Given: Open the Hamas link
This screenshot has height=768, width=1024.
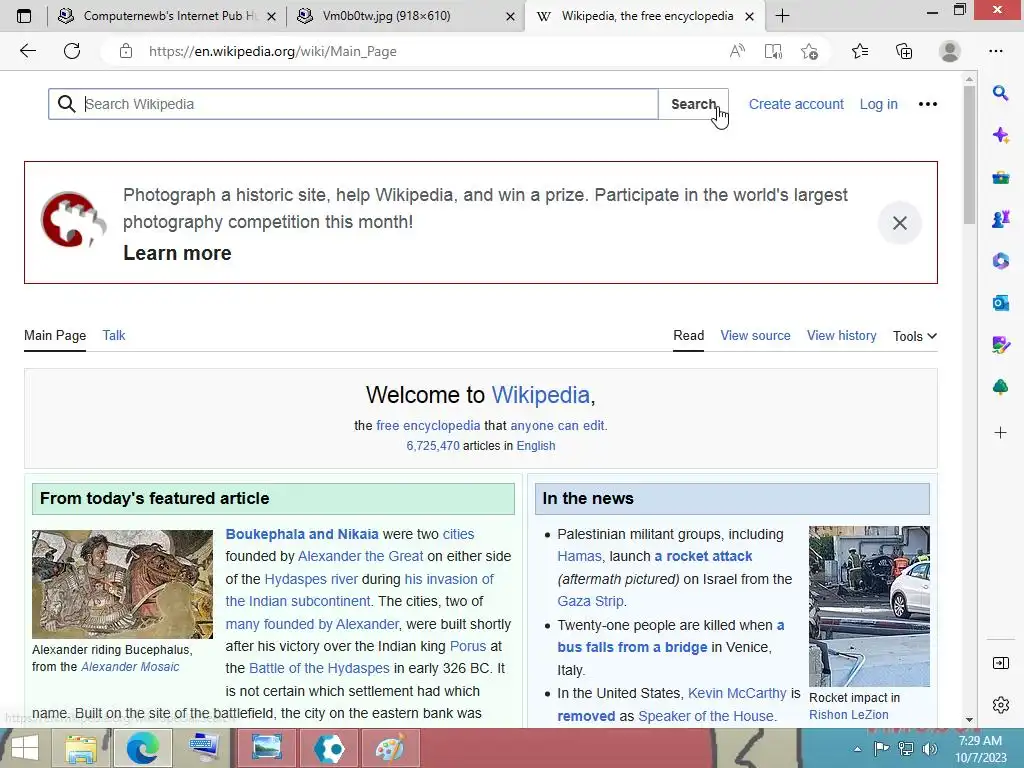Looking at the screenshot, I should pos(579,556).
